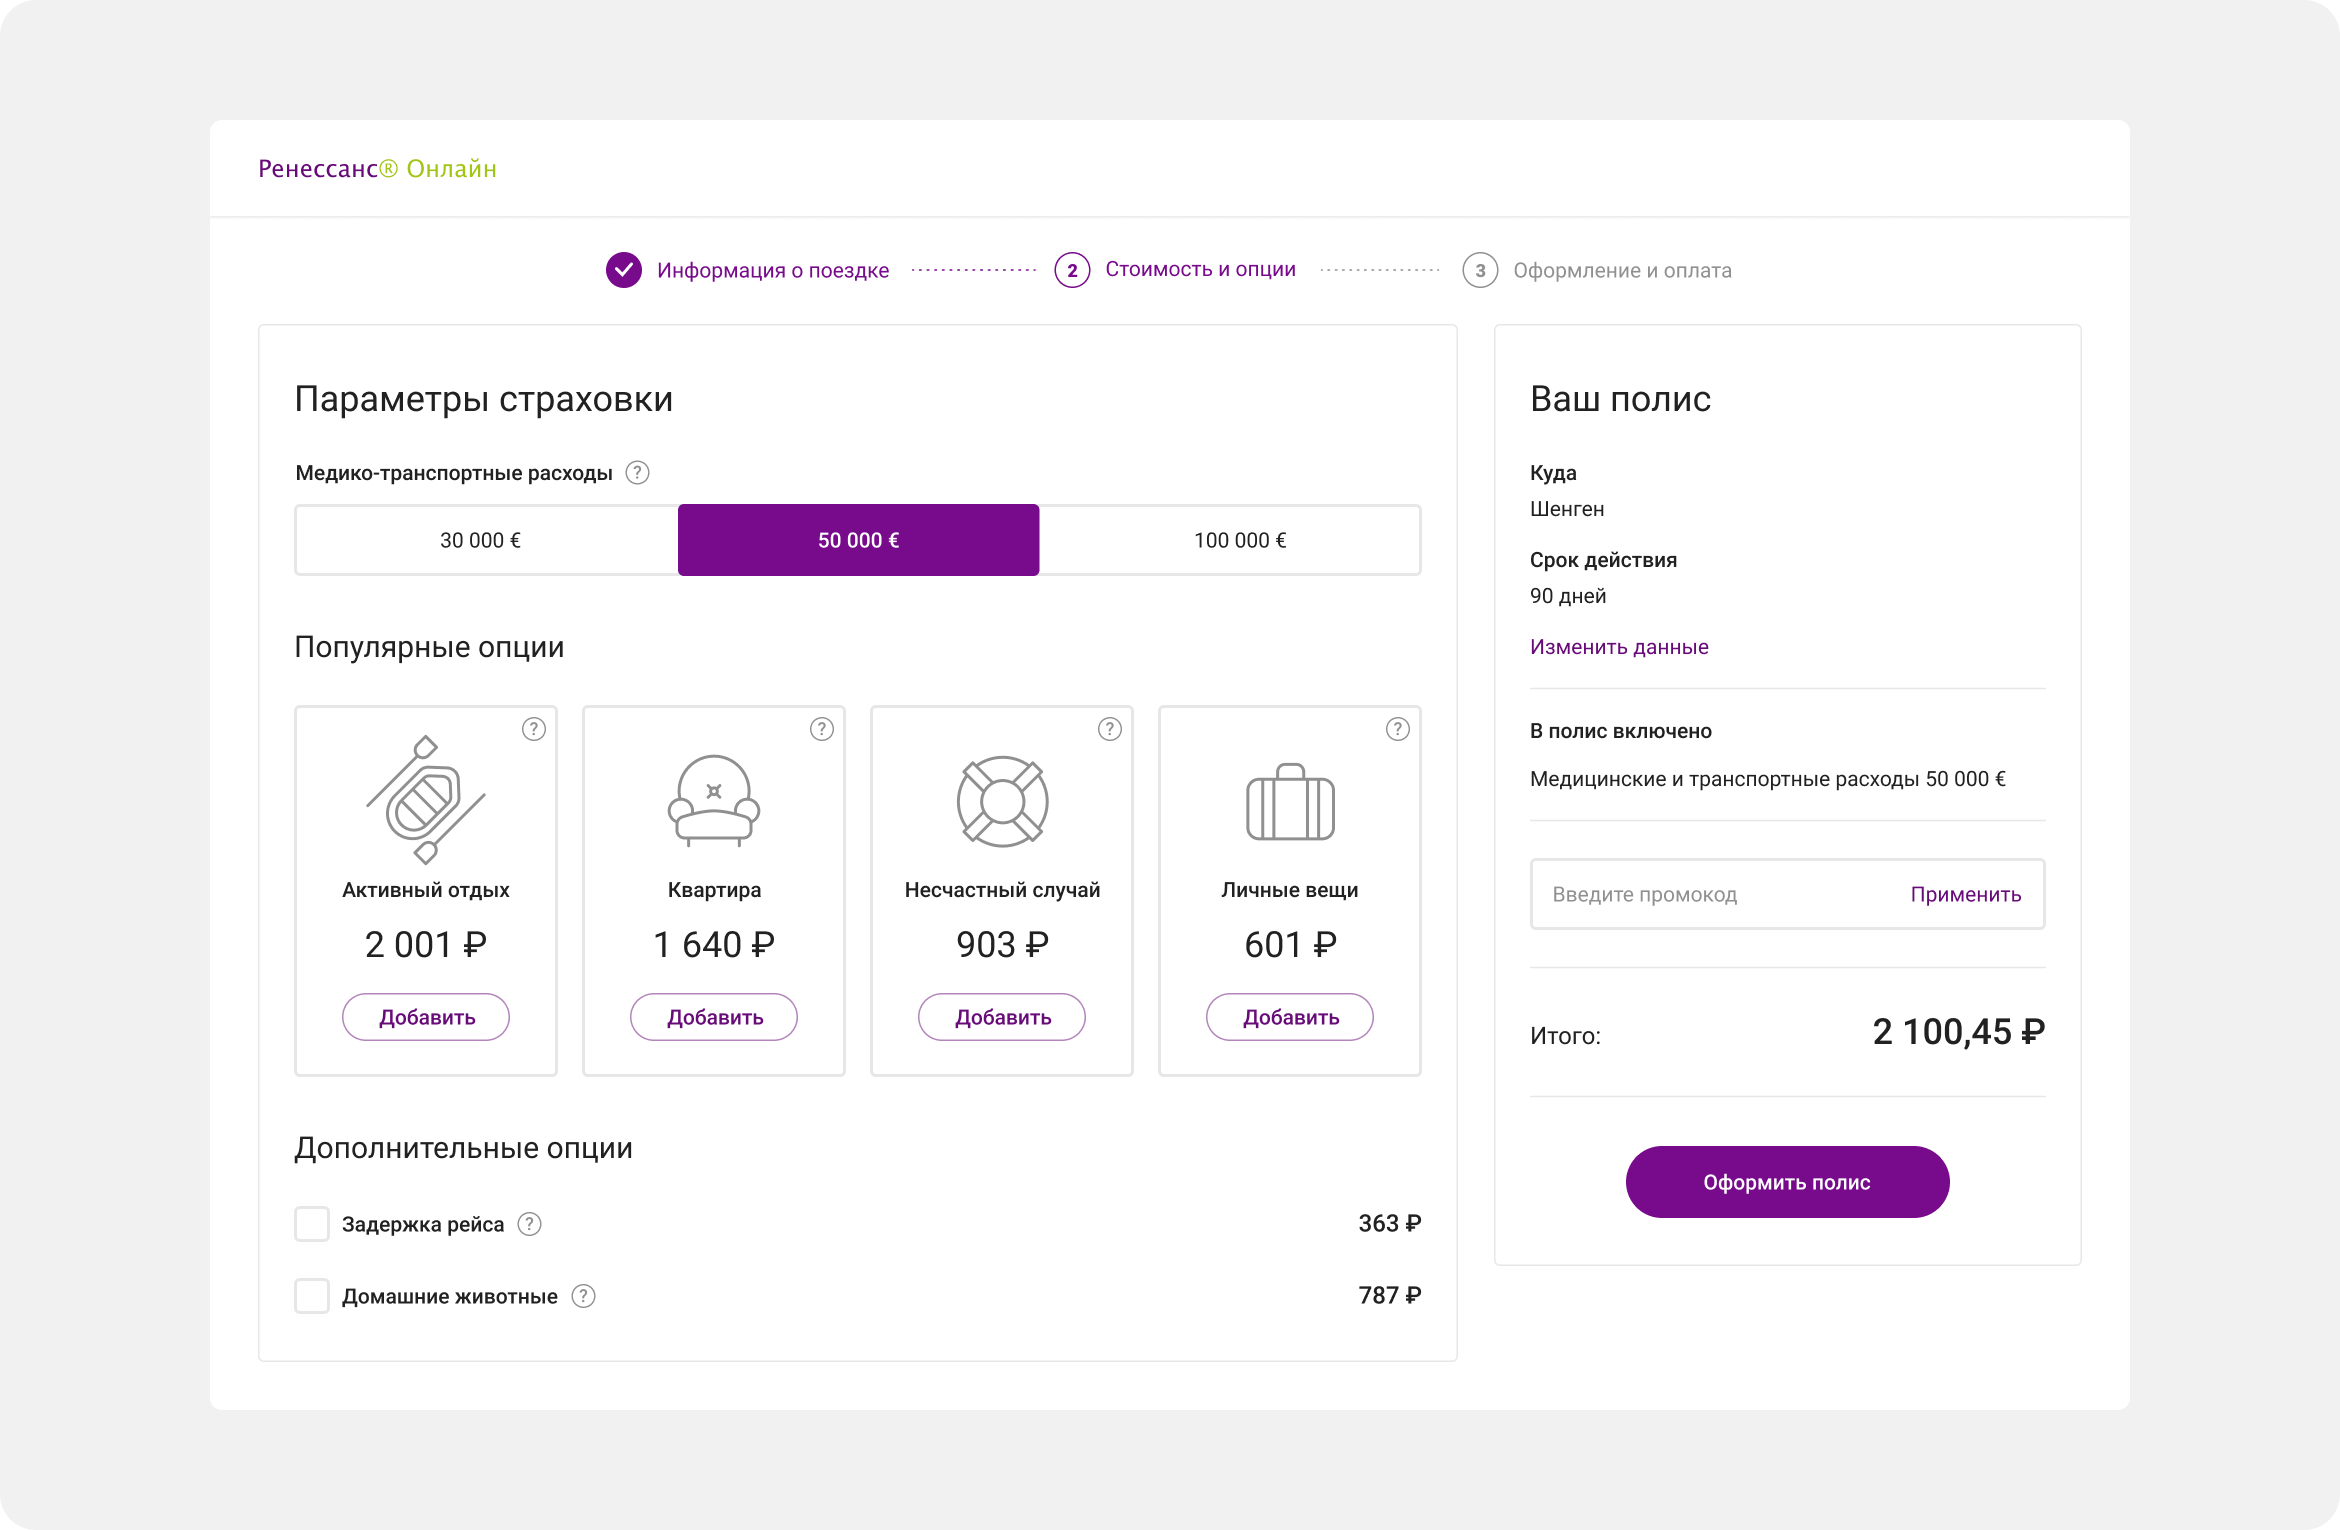Apply promo code with Применить
2340x1530 pixels.
(x=1966, y=894)
